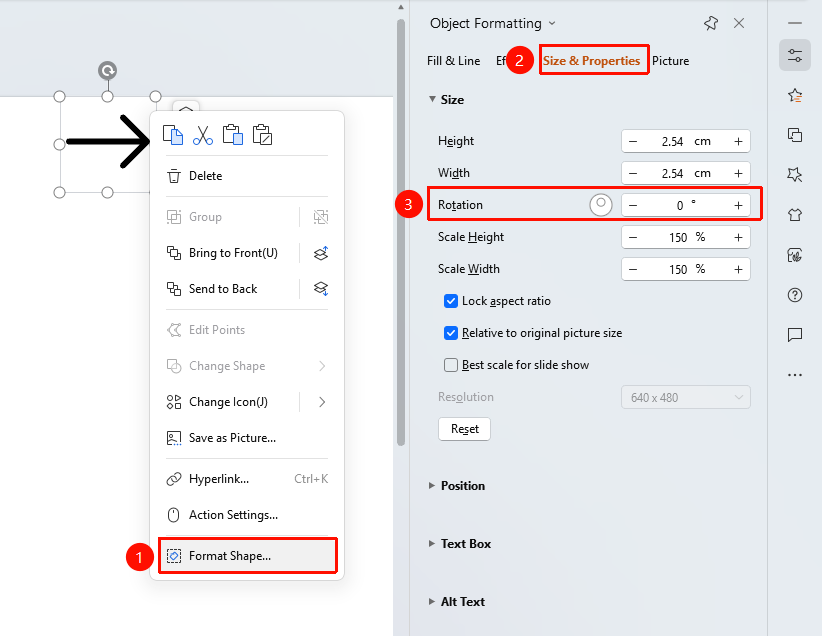Image resolution: width=822 pixels, height=636 pixels.
Task: Choose Delete from the context menu
Action: pyautogui.click(x=247, y=176)
